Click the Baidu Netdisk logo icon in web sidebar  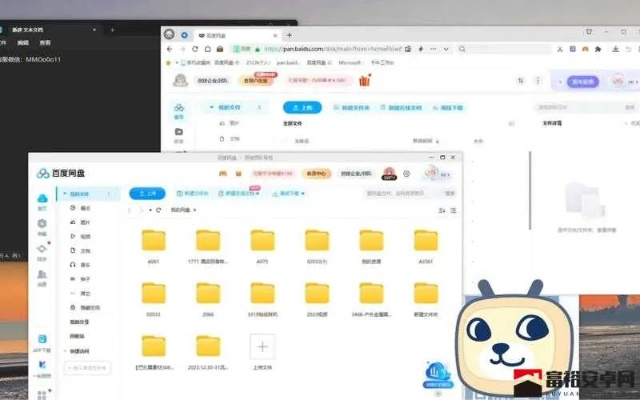point(179,108)
